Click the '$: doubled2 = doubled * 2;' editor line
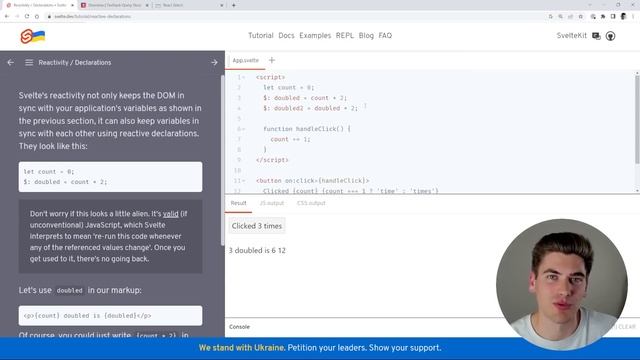Viewport: 640px width, 360px height. pyautogui.click(x=310, y=108)
